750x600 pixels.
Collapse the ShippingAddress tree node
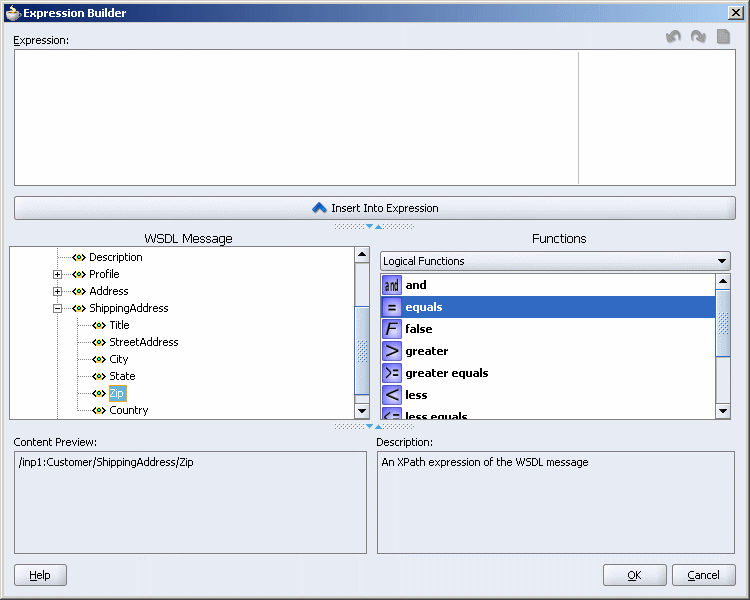click(57, 309)
